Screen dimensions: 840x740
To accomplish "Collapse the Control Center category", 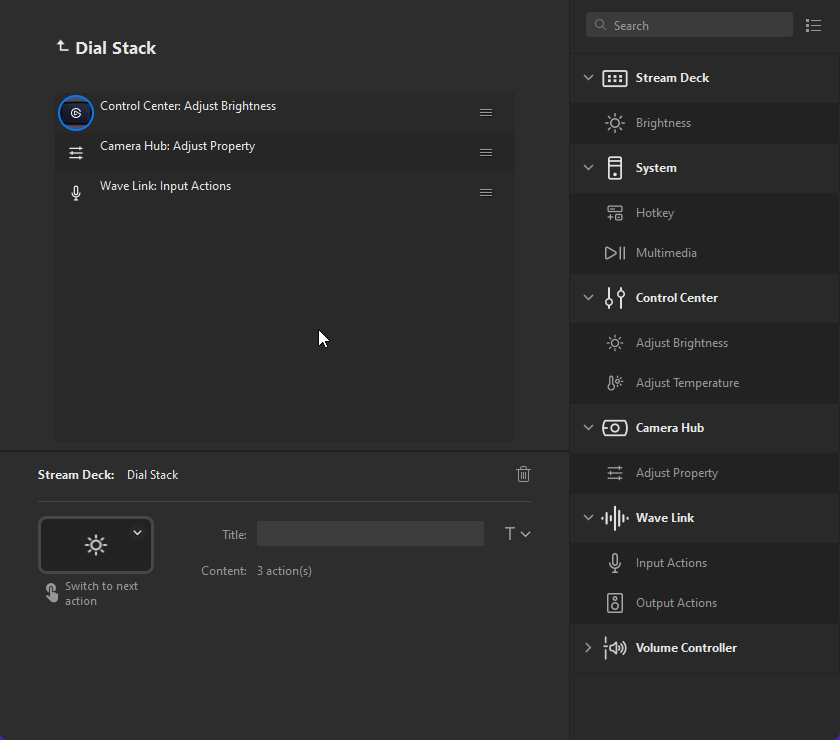I will (588, 298).
